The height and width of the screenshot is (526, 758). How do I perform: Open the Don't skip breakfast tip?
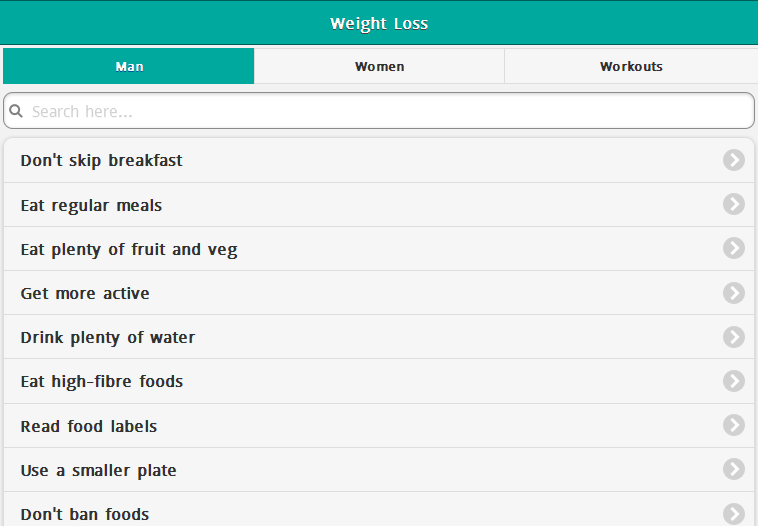(x=102, y=160)
